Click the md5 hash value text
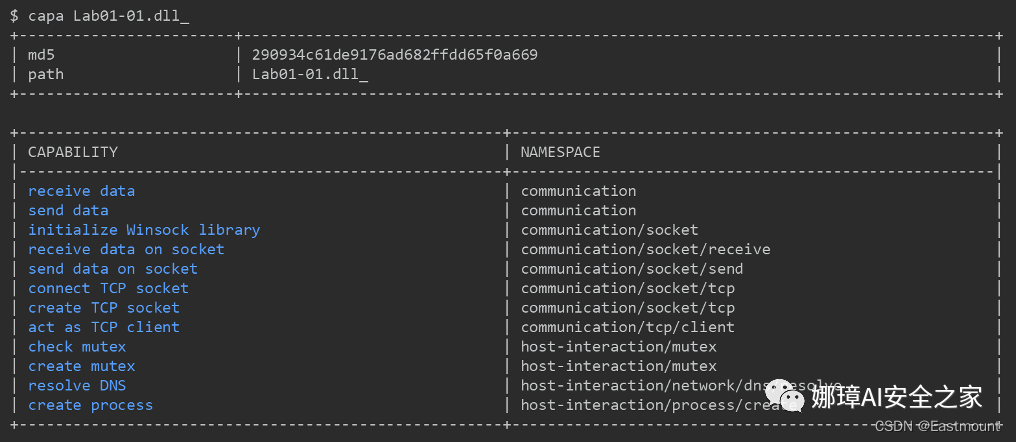The height and width of the screenshot is (442, 1016). coord(395,55)
